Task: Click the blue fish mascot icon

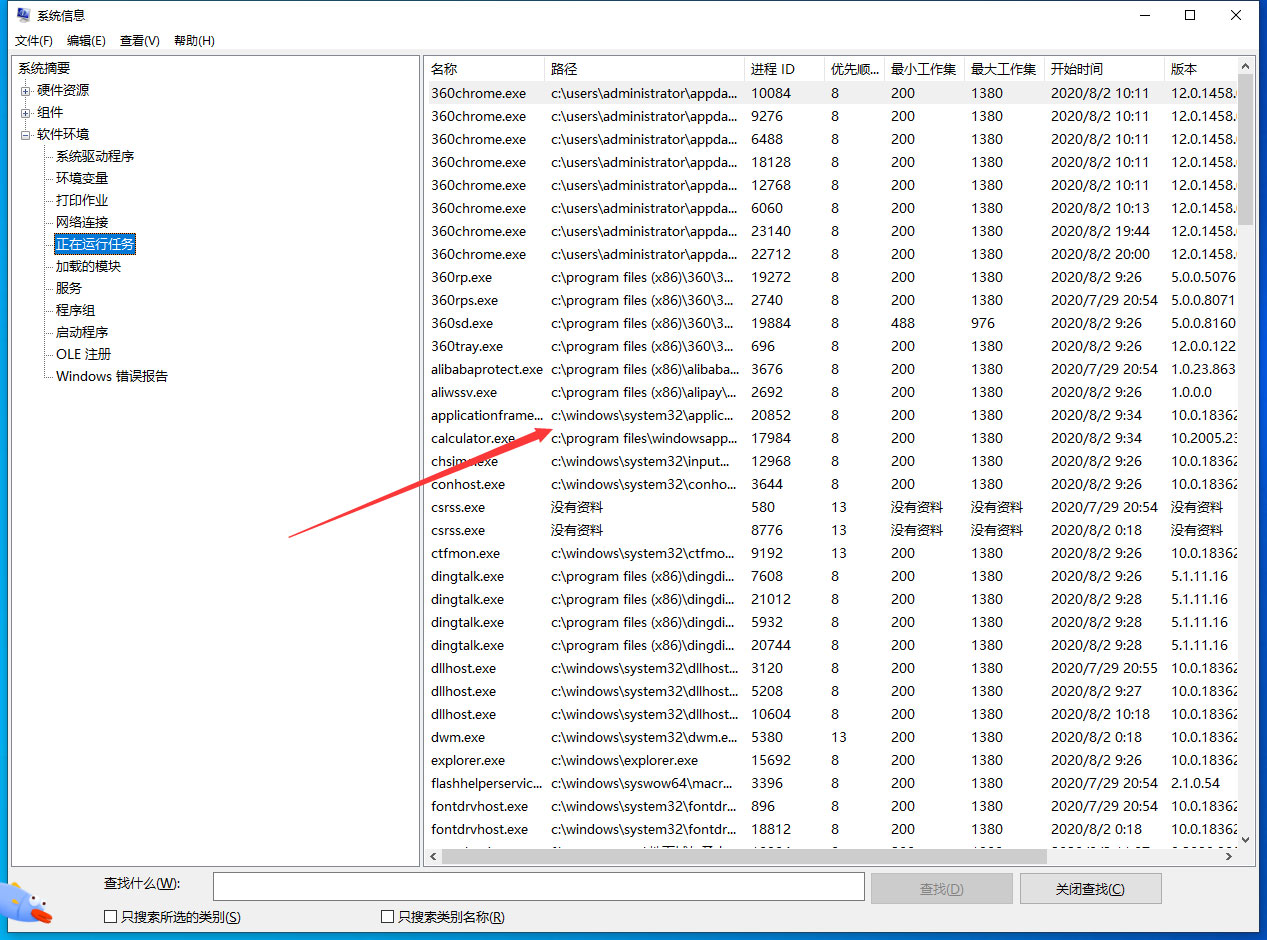Action: [x=26, y=904]
